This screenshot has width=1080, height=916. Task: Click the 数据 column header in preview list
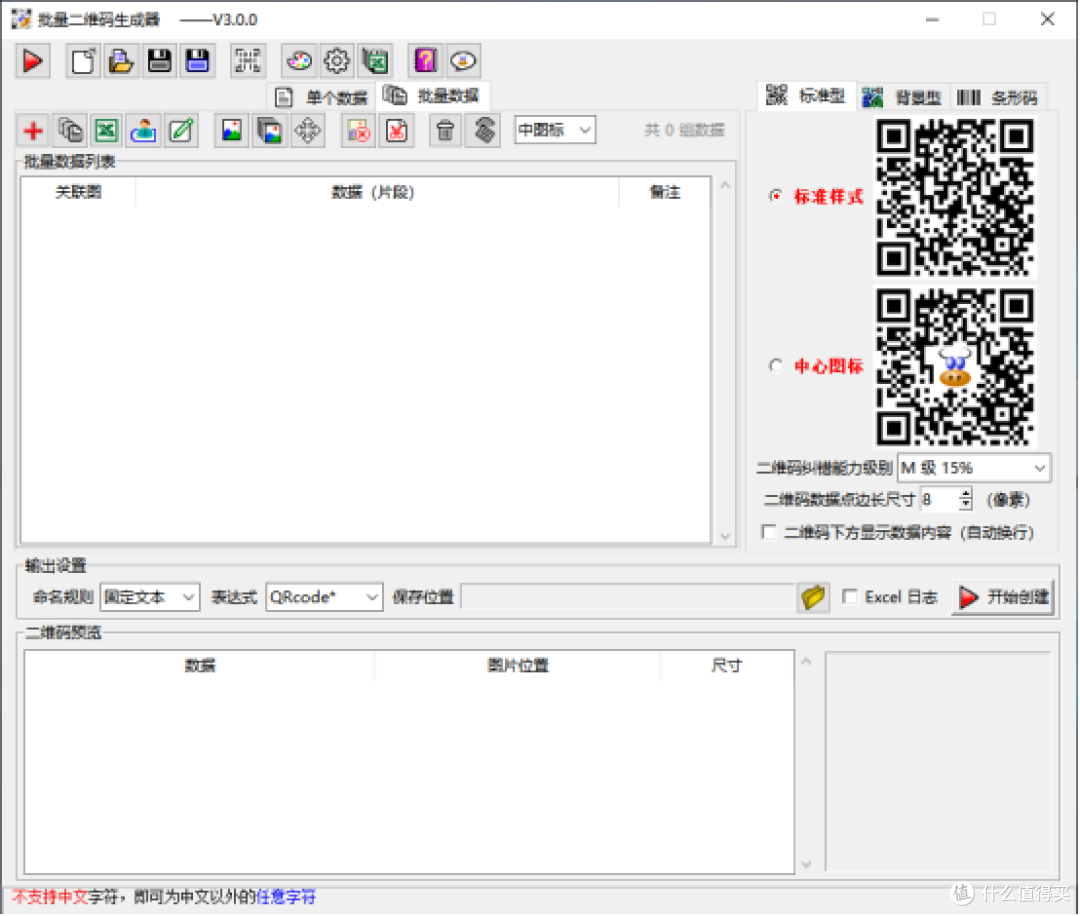pyautogui.click(x=200, y=665)
